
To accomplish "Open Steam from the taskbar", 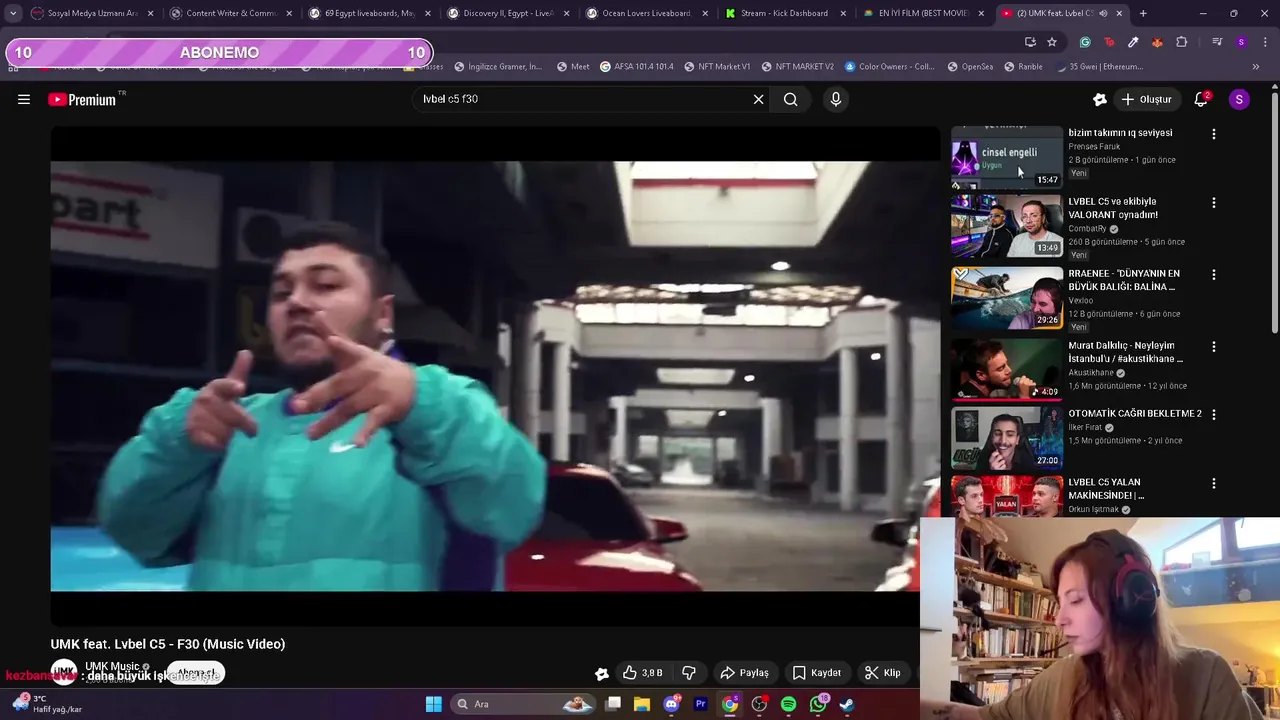I will click(x=847, y=704).
